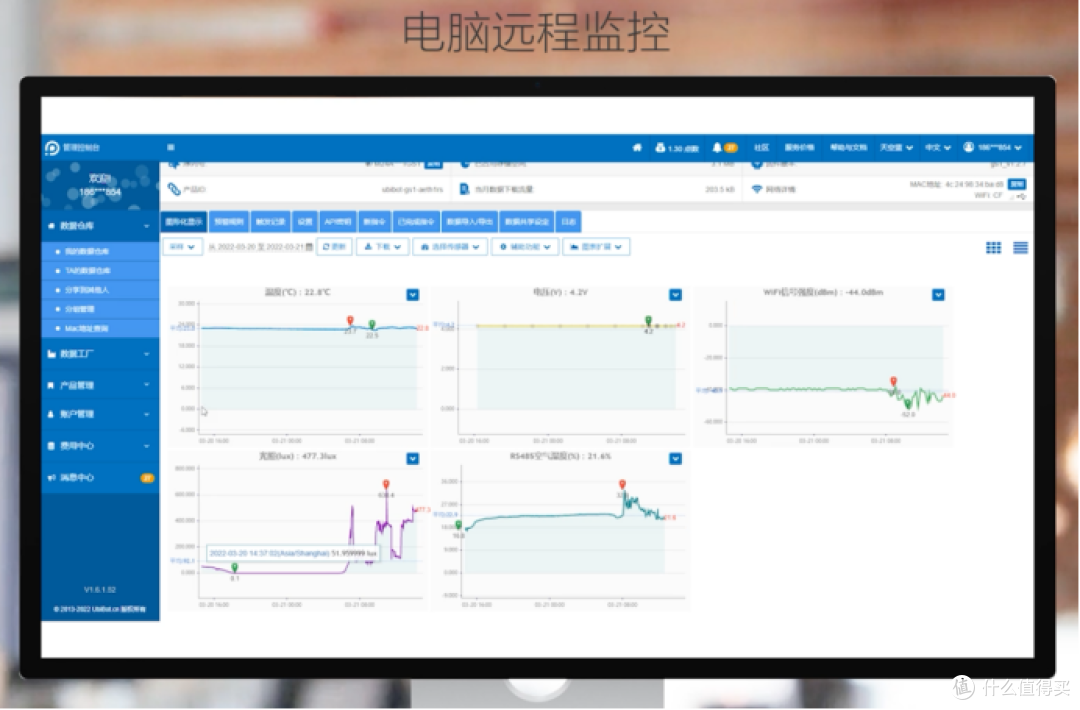1080x710 pixels.
Task: Open 分组管理 in sidebar
Action: [100, 309]
